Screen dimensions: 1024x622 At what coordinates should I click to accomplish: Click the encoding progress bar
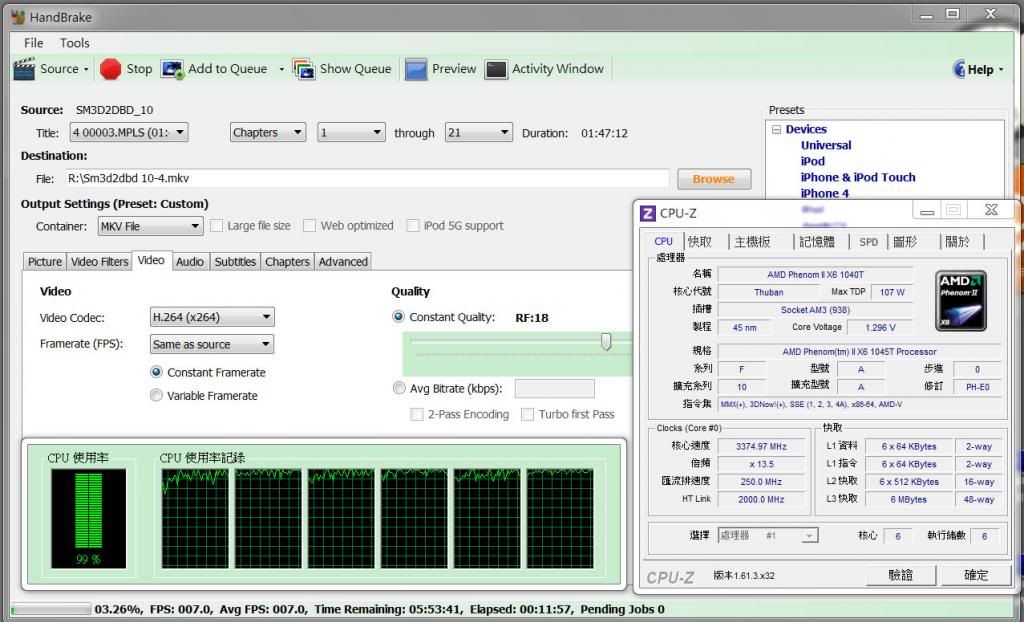click(51, 610)
